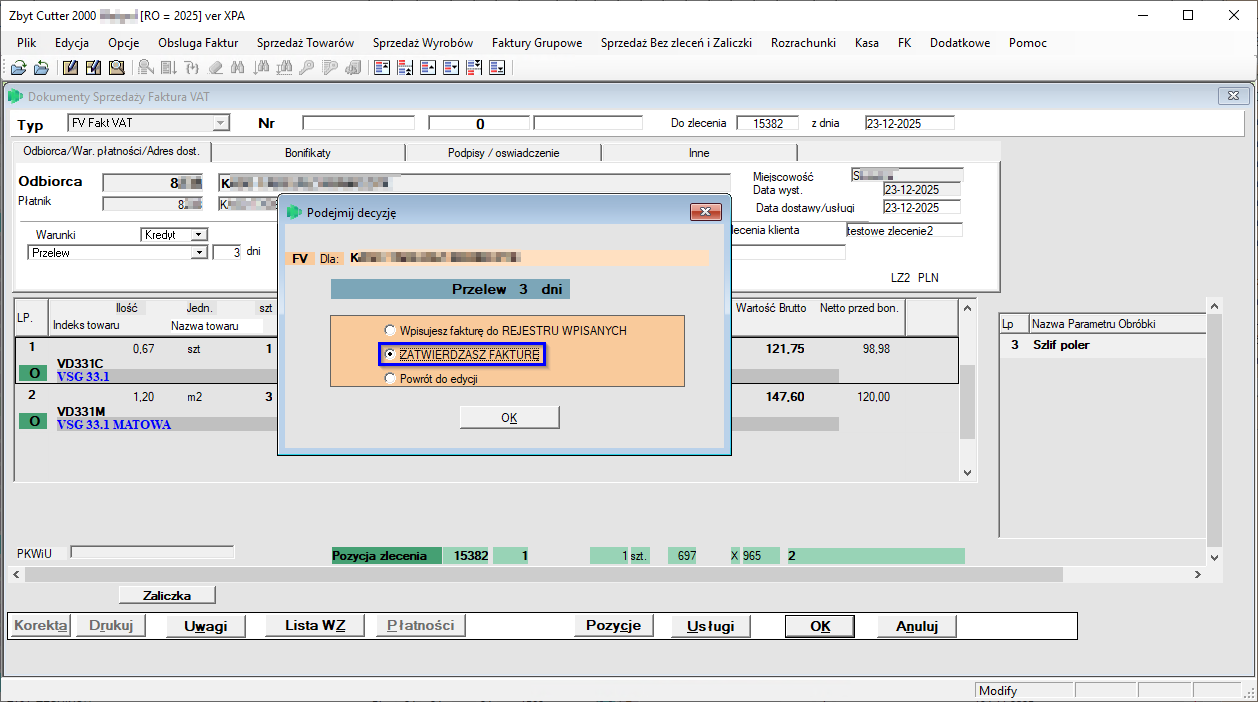Open the FV Fakt VAT type dropdown
This screenshot has height=702, width=1258.
coord(221,123)
